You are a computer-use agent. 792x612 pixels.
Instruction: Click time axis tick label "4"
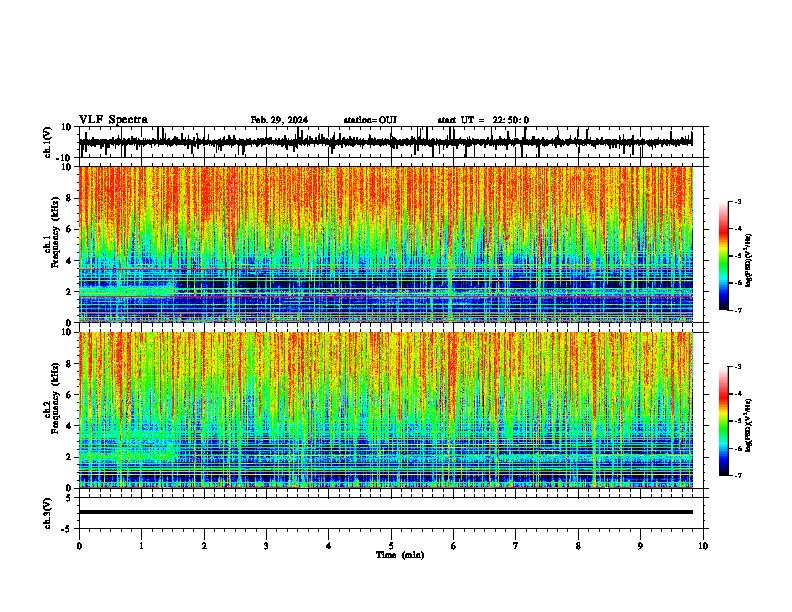329,546
